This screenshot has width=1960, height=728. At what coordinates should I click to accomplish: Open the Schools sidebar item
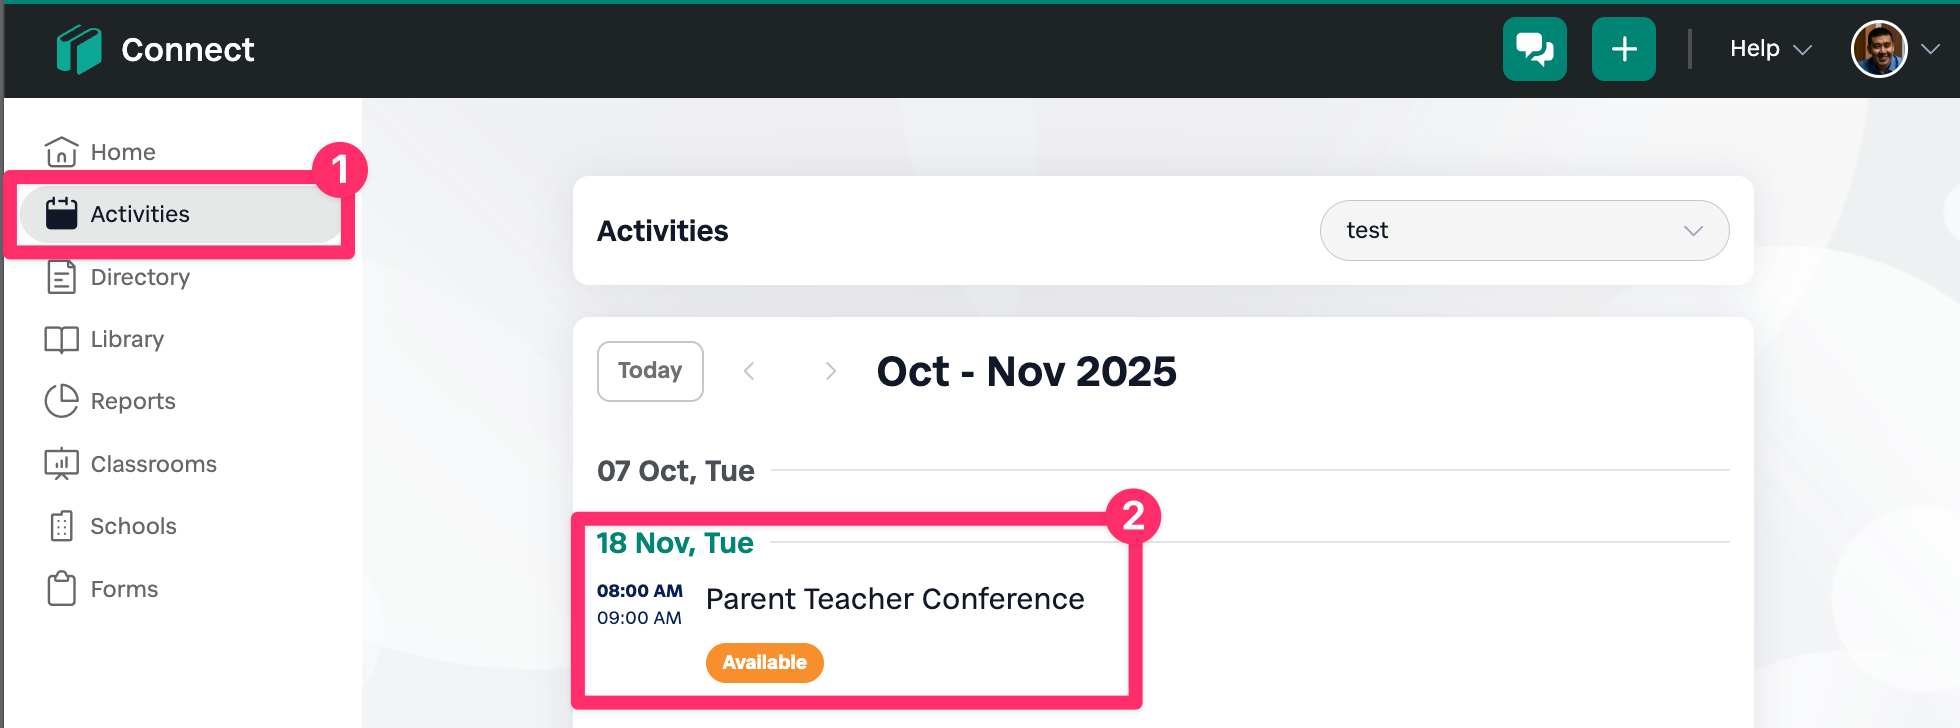[133, 526]
